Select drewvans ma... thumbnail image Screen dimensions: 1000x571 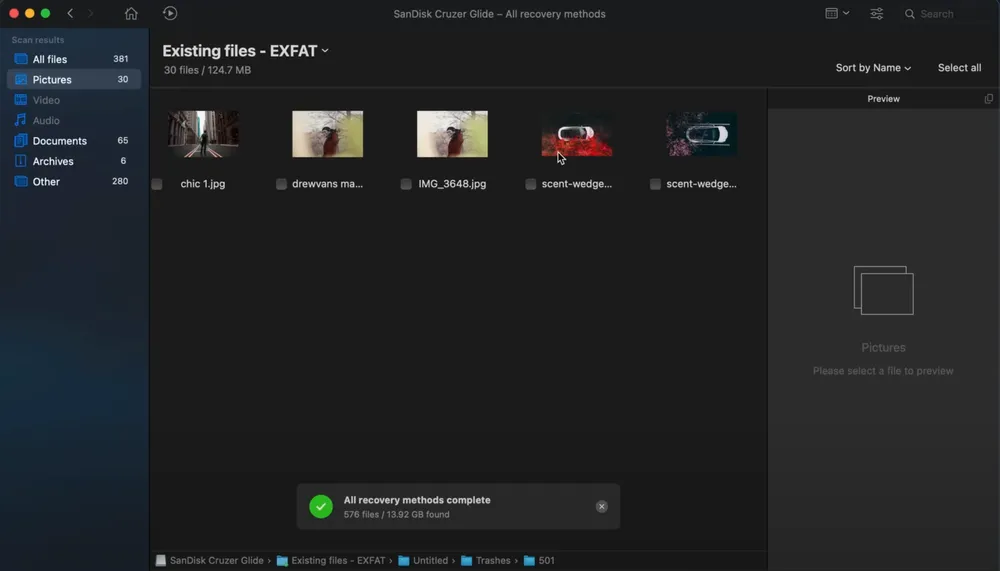[x=328, y=134]
